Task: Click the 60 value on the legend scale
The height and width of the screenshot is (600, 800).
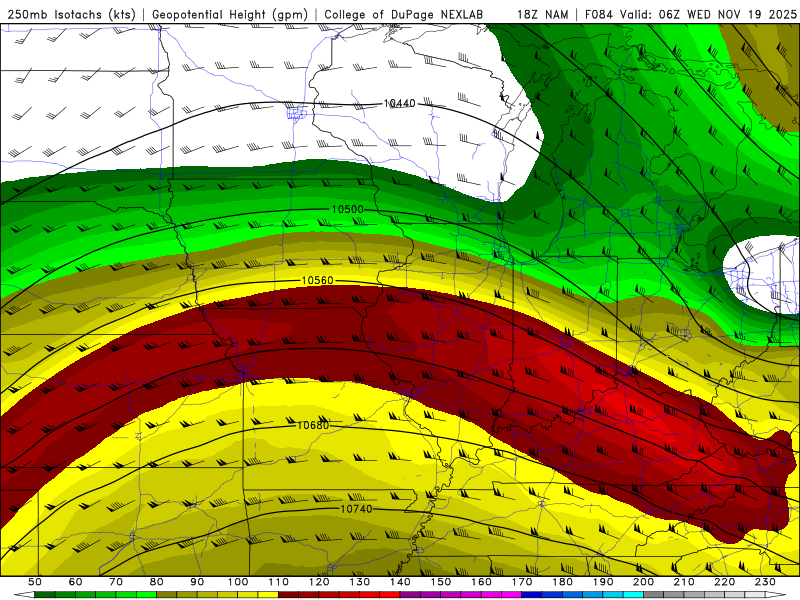Action: pyautogui.click(x=75, y=582)
